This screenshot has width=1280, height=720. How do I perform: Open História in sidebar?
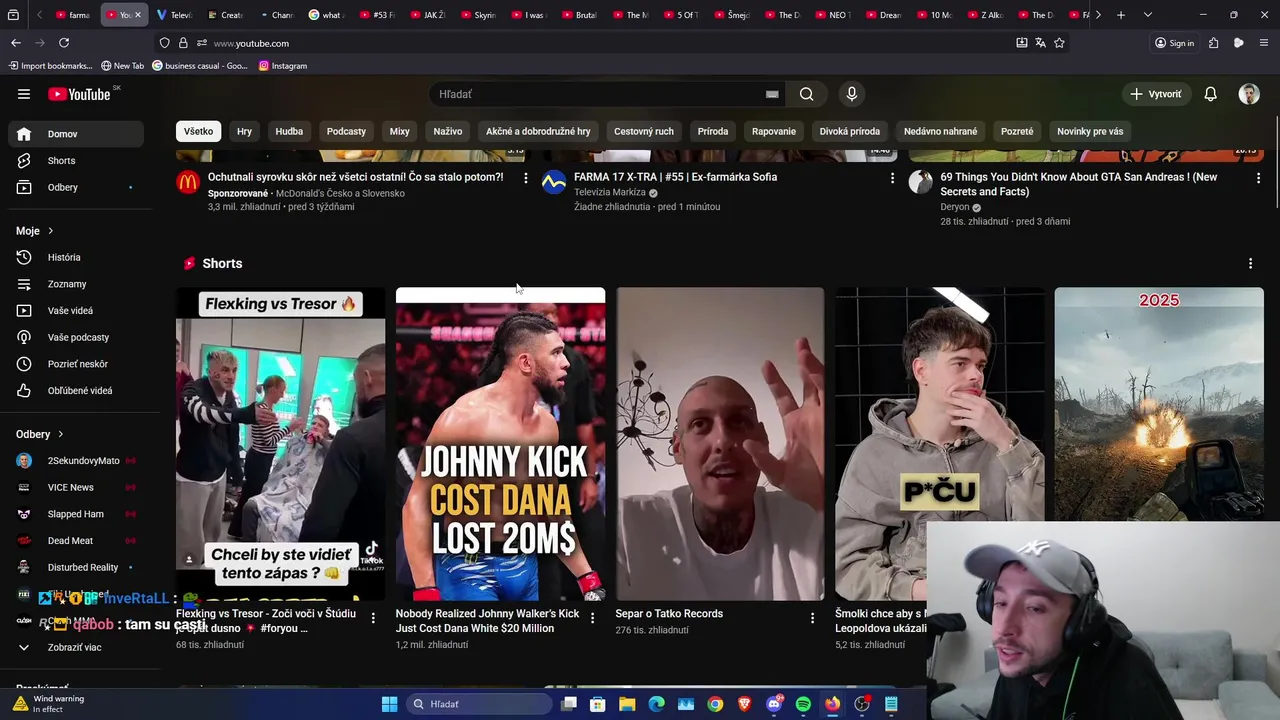(76, 257)
